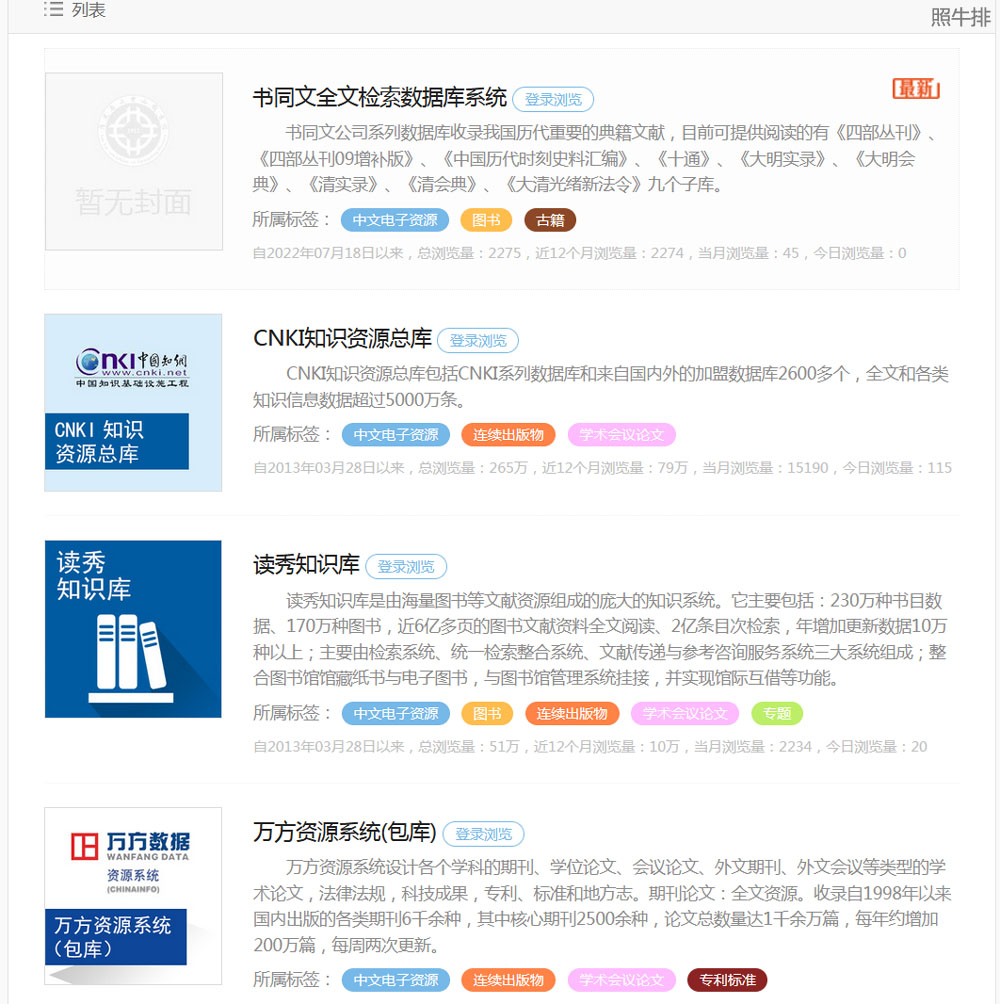Click the 书同文 view statistics line starting 自2022年07月18日以来
The width and height of the screenshot is (1000, 1004).
(x=579, y=254)
